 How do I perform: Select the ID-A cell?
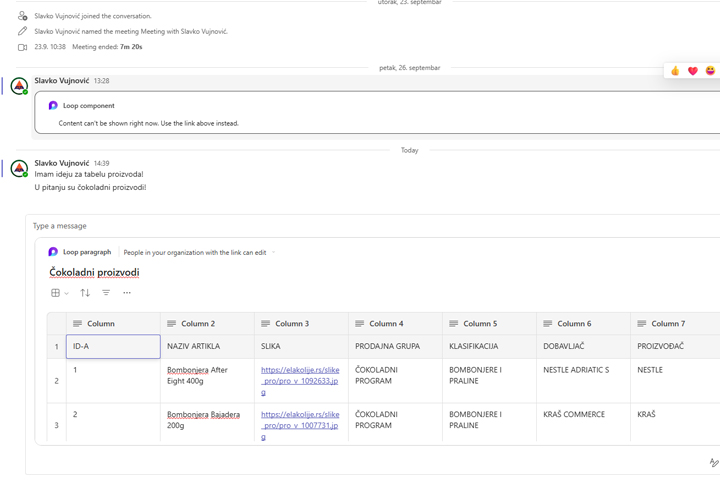pos(112,346)
